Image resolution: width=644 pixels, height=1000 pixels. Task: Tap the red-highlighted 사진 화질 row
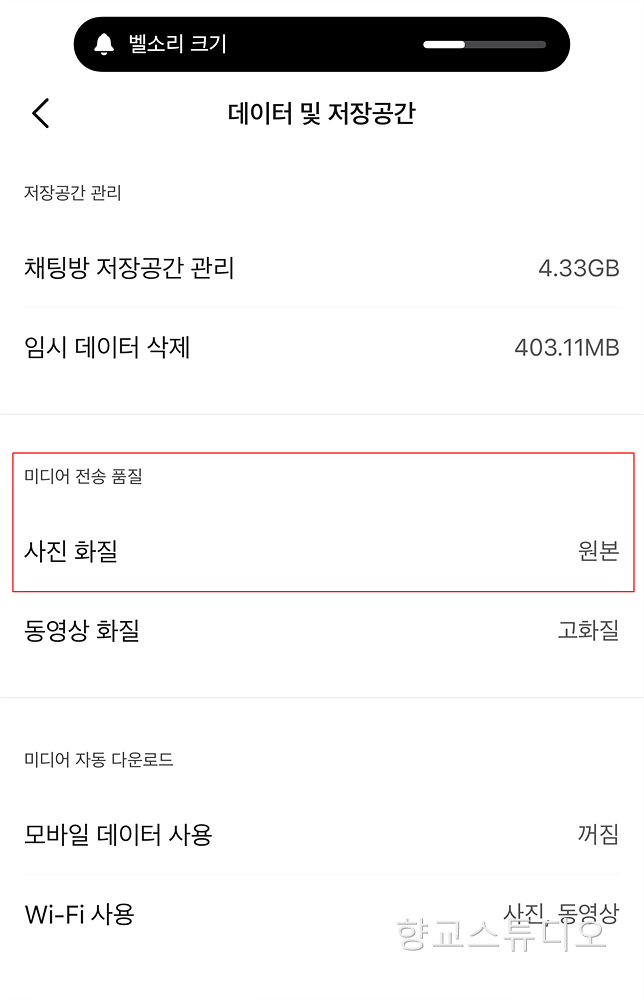[322, 550]
